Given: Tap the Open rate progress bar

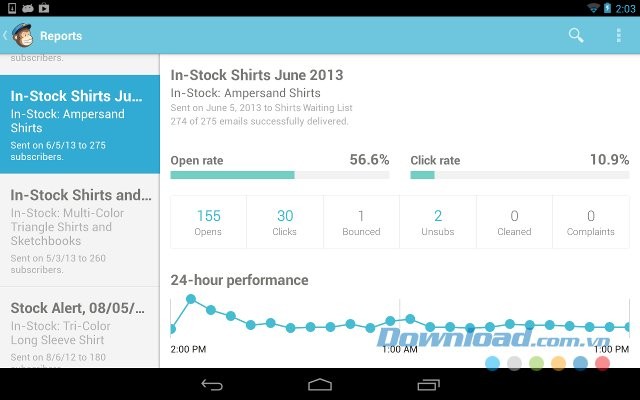Looking at the screenshot, I should tap(280, 175).
